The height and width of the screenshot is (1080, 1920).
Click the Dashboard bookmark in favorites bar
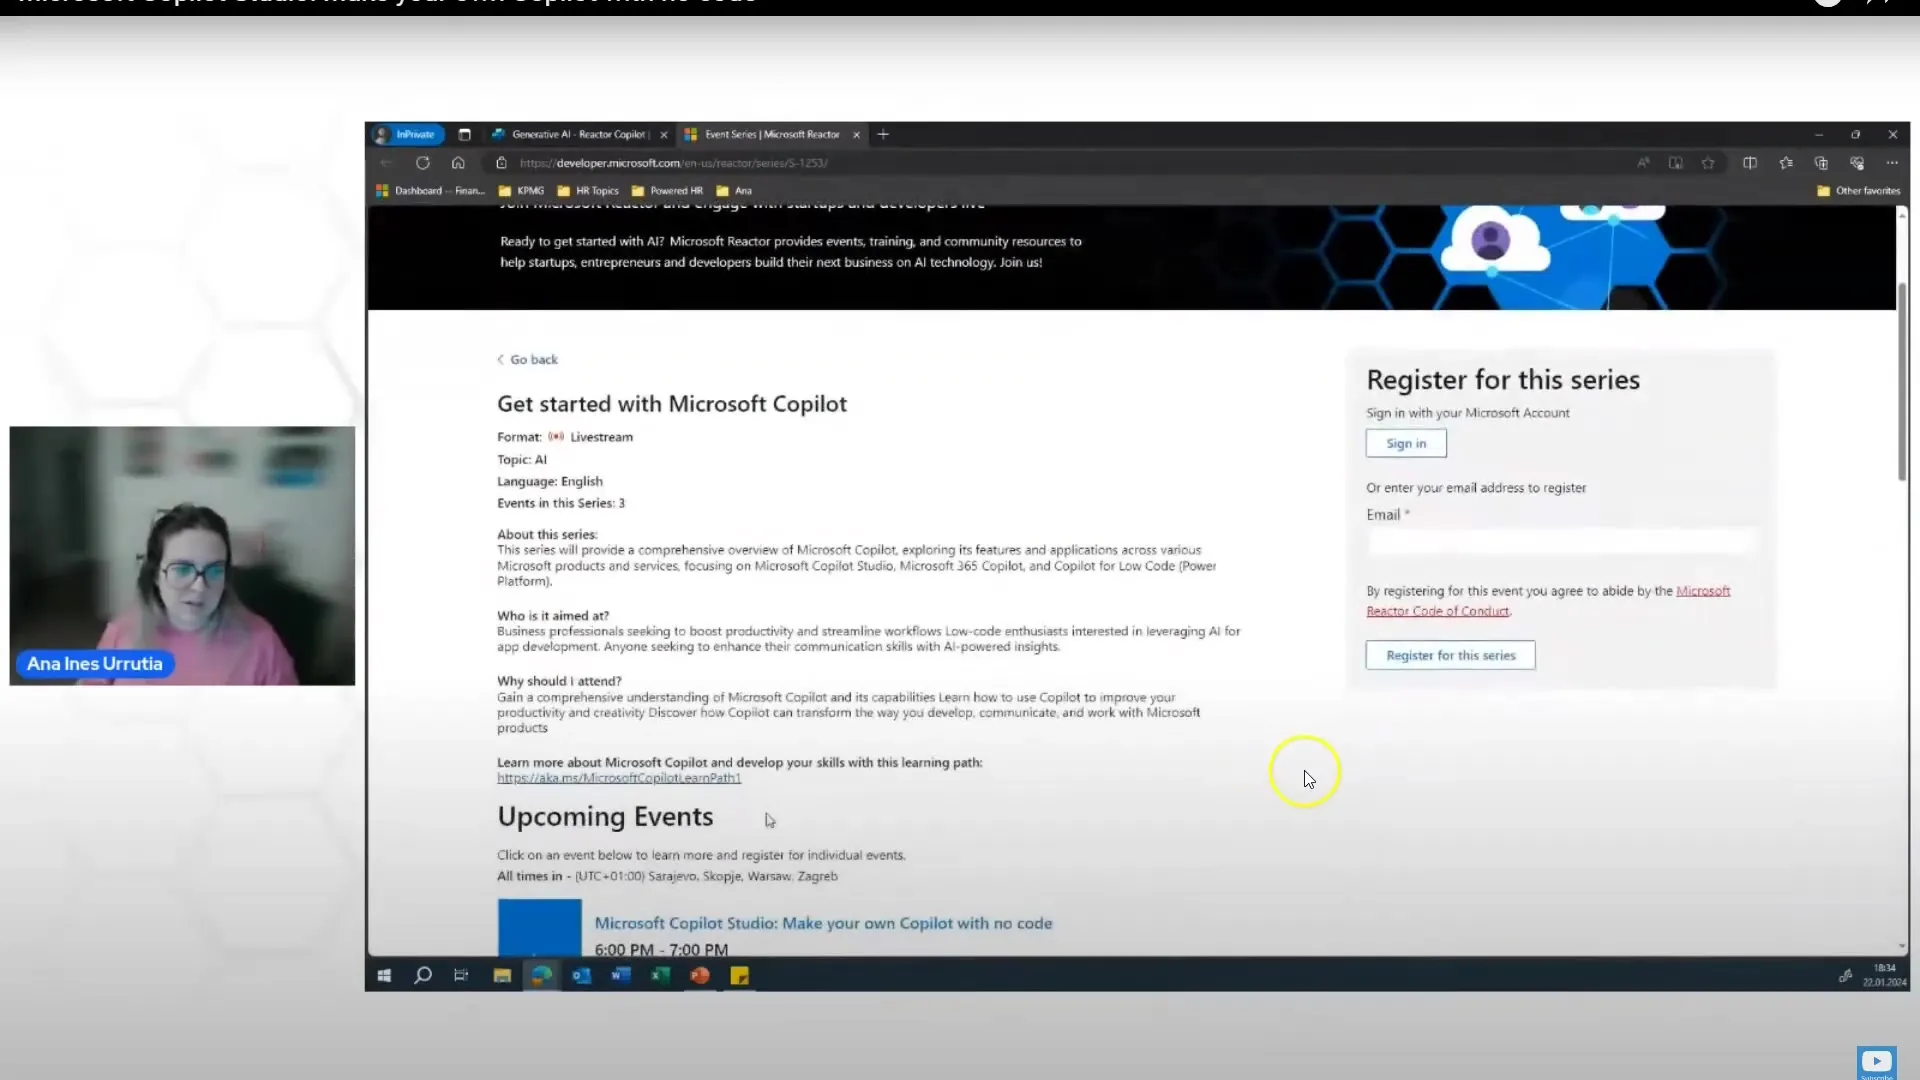pos(427,190)
